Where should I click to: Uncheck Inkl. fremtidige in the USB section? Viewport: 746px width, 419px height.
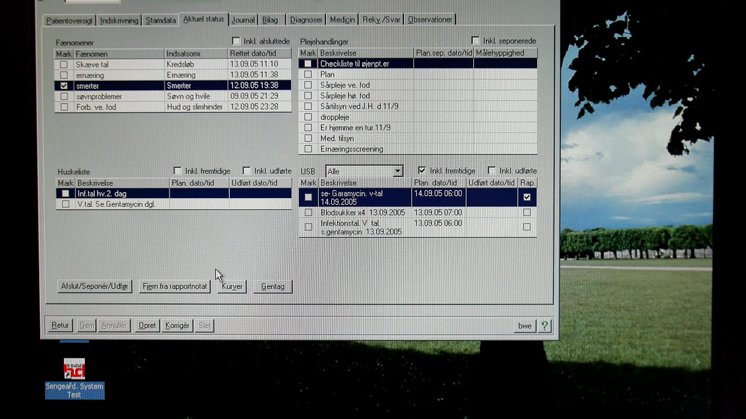click(422, 171)
